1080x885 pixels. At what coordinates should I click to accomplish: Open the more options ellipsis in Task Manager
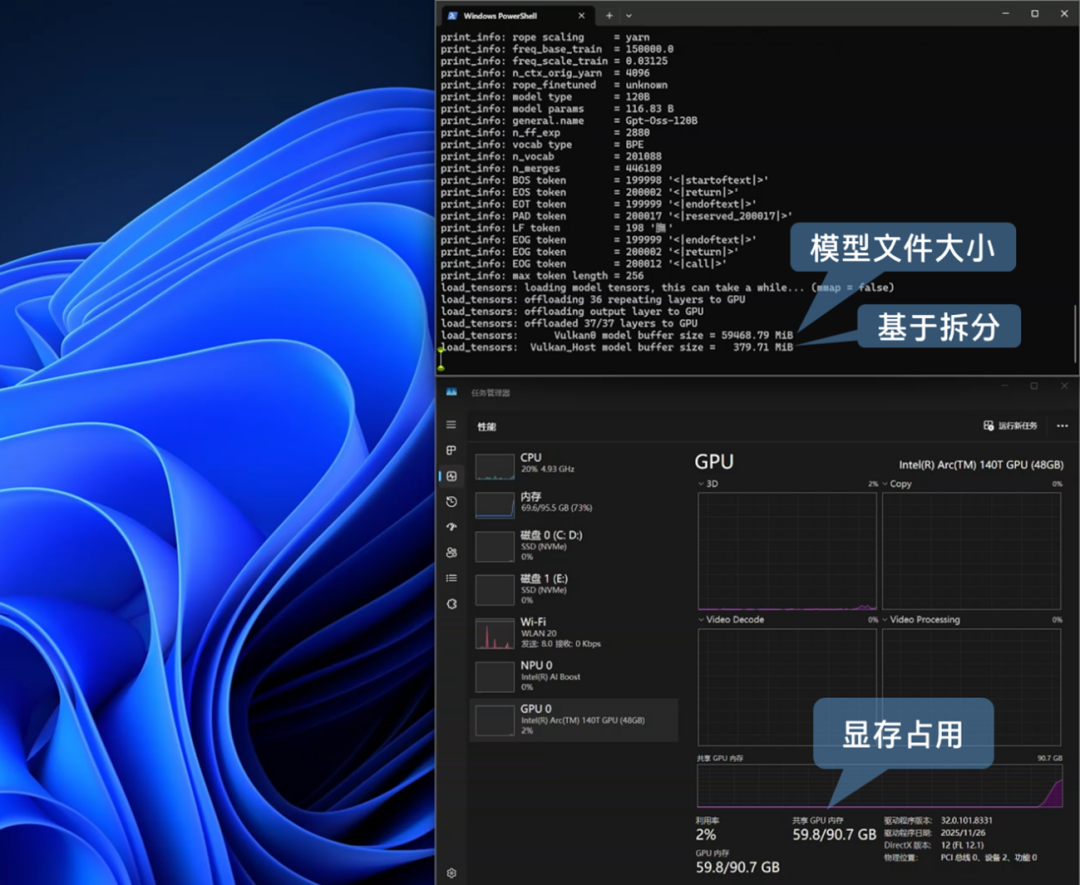(1062, 426)
